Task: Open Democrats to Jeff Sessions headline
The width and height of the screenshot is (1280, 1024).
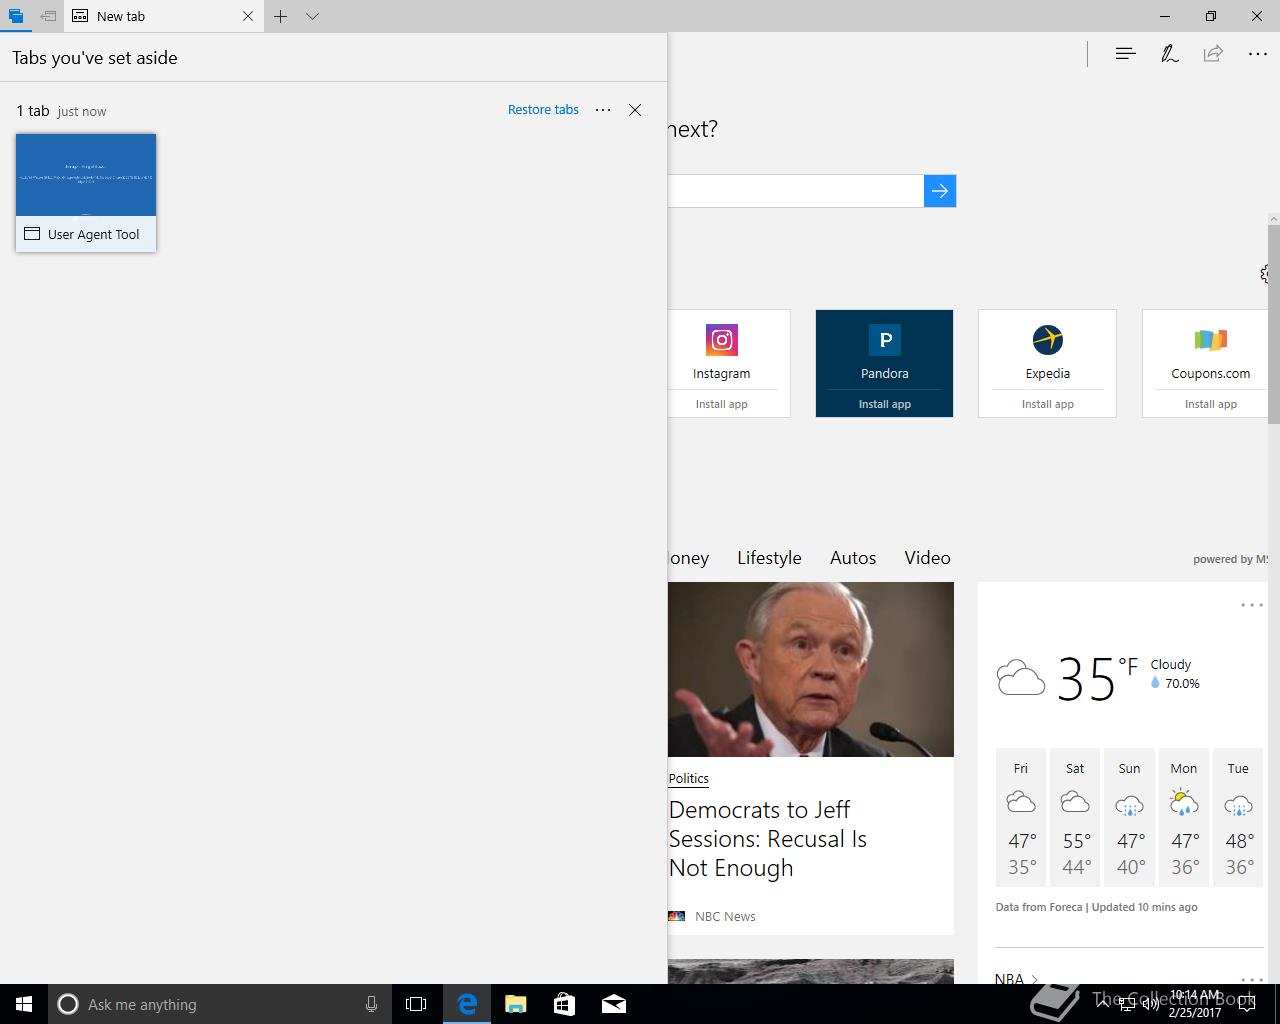Action: (x=768, y=839)
